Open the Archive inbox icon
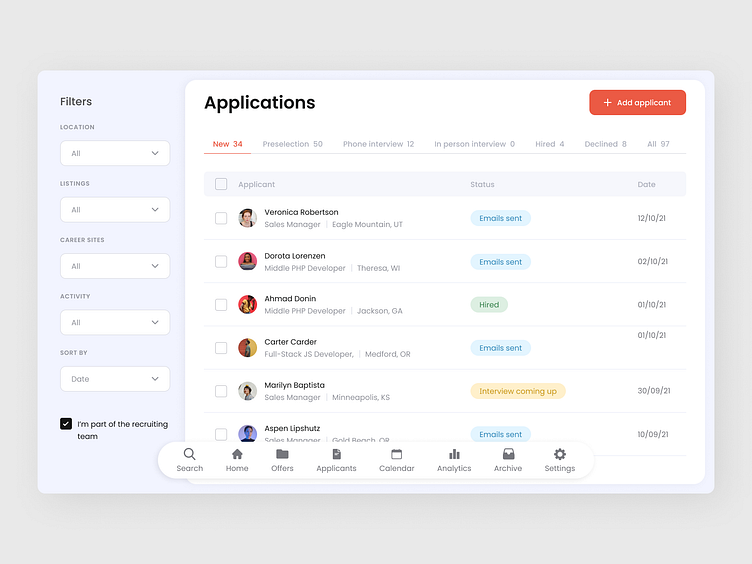 pos(508,454)
